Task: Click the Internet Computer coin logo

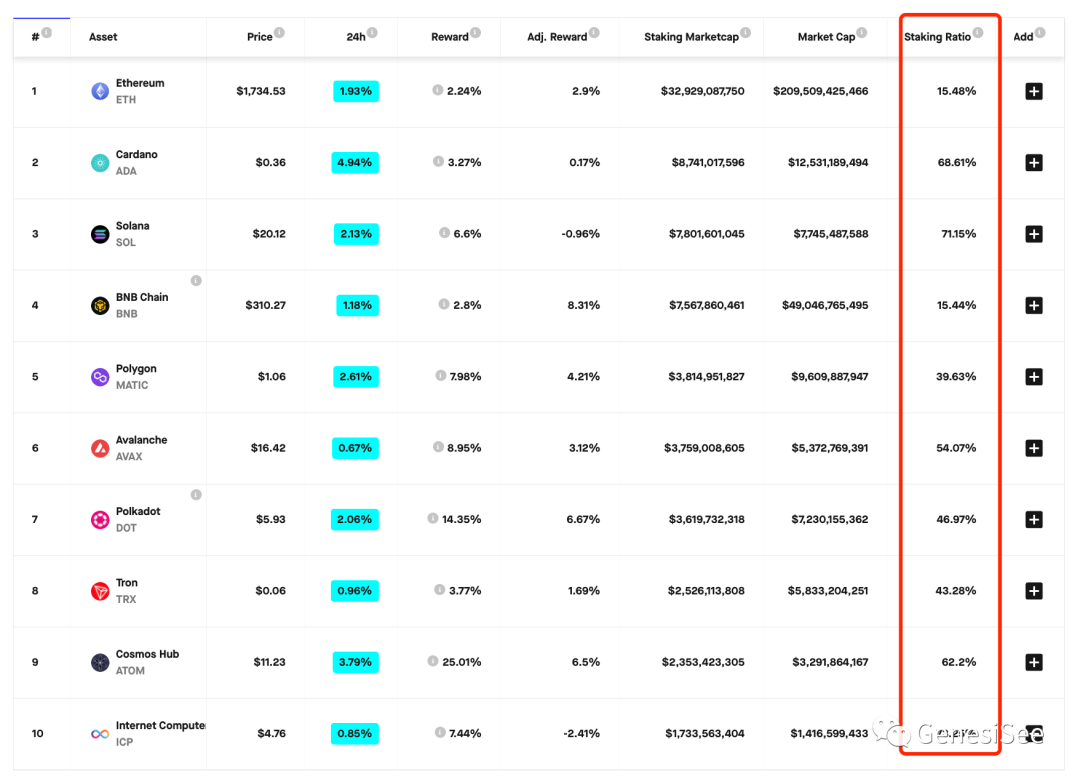Action: (x=100, y=734)
